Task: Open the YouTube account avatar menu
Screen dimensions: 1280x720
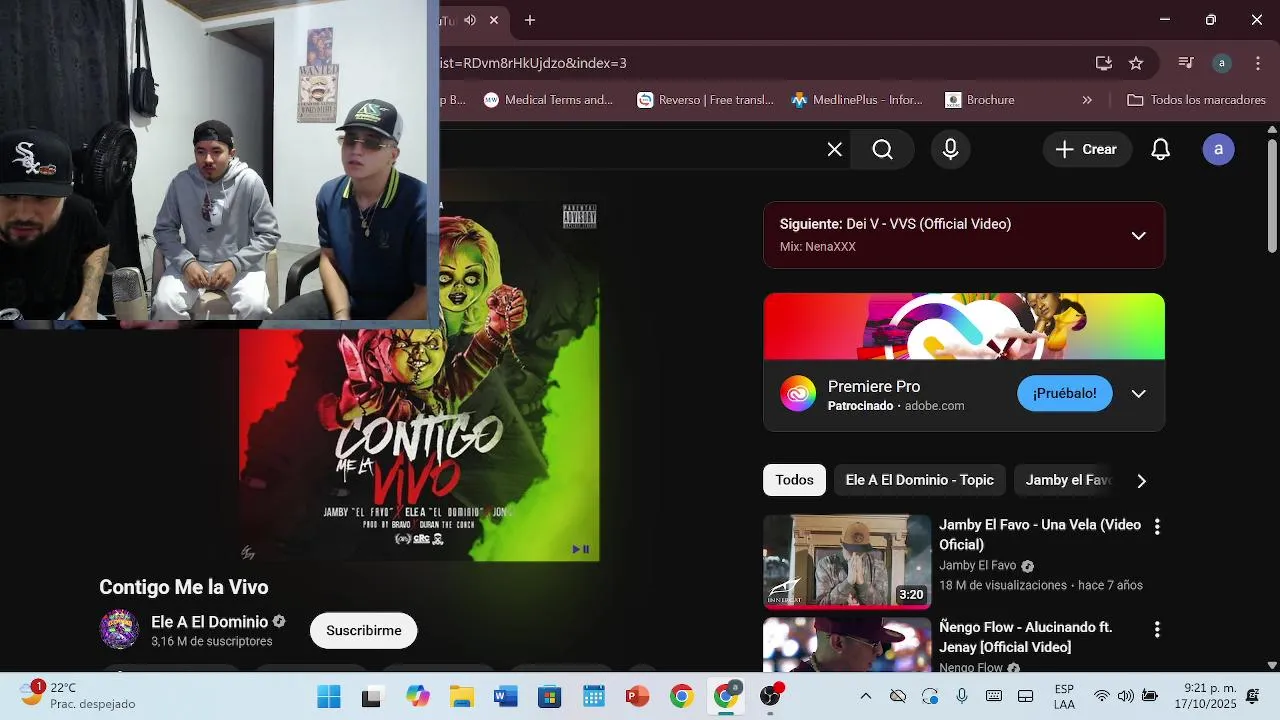Action: coord(1218,149)
